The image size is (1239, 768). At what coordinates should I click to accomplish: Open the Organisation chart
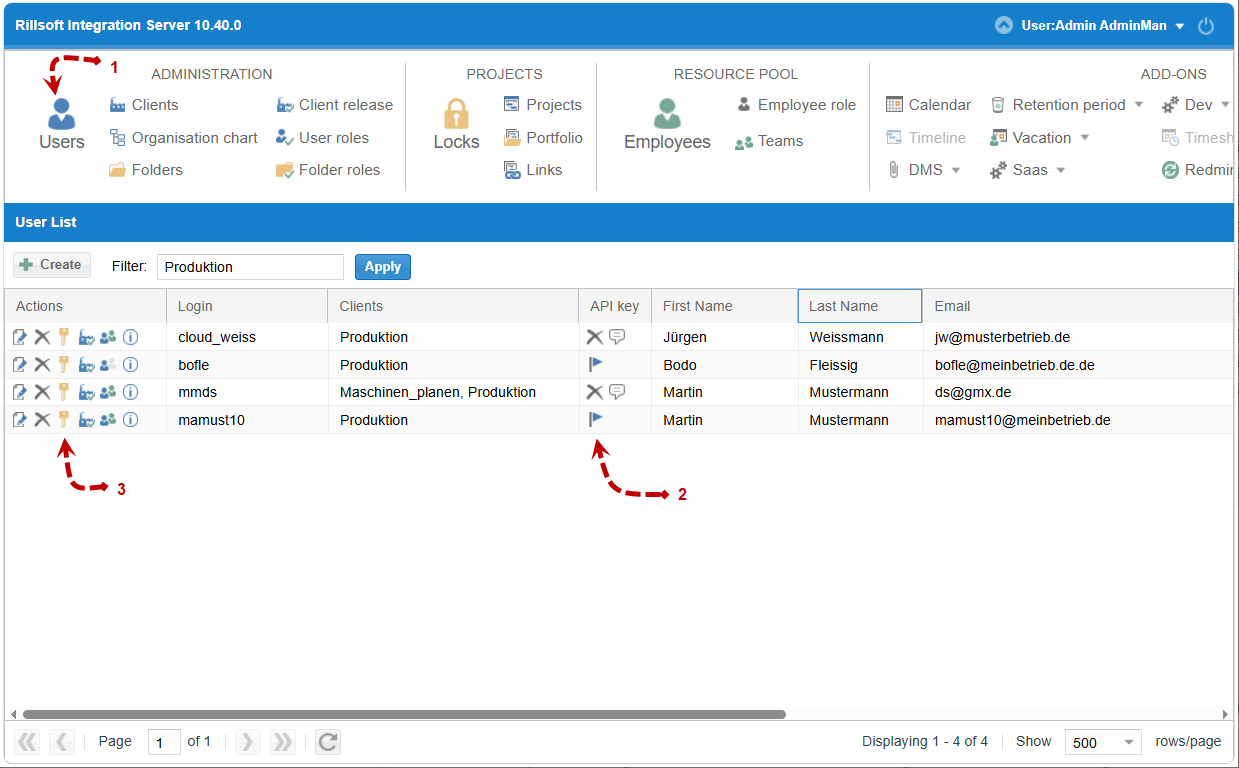pyautogui.click(x=183, y=138)
